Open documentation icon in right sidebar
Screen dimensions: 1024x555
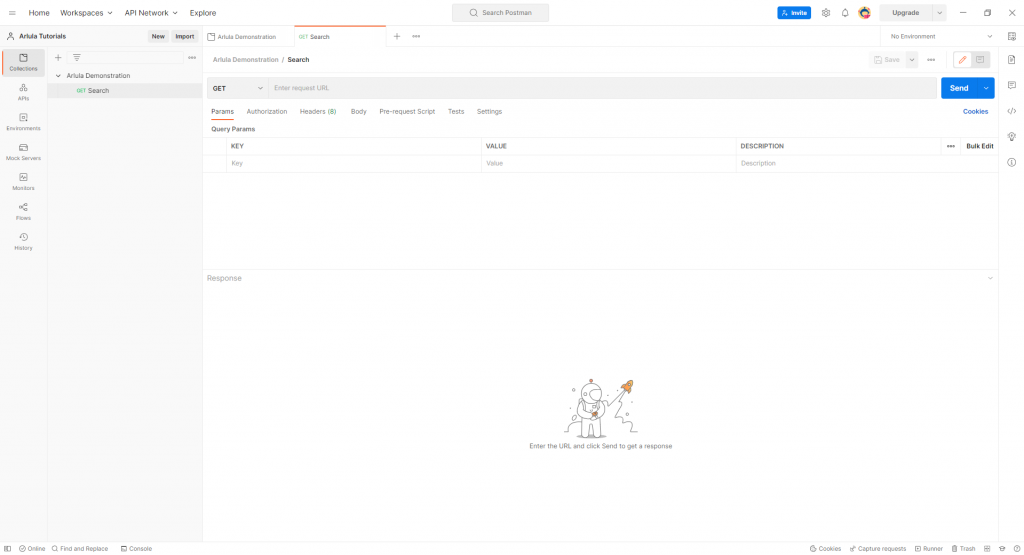click(1012, 60)
